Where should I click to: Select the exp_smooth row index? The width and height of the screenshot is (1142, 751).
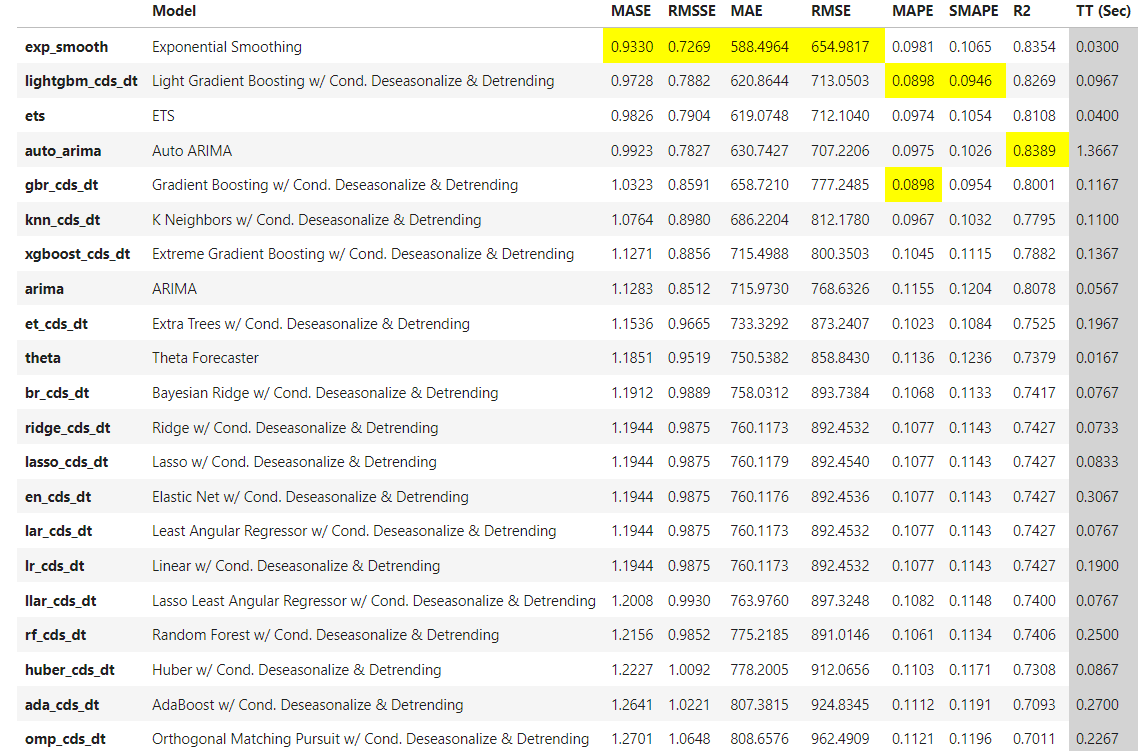66,47
